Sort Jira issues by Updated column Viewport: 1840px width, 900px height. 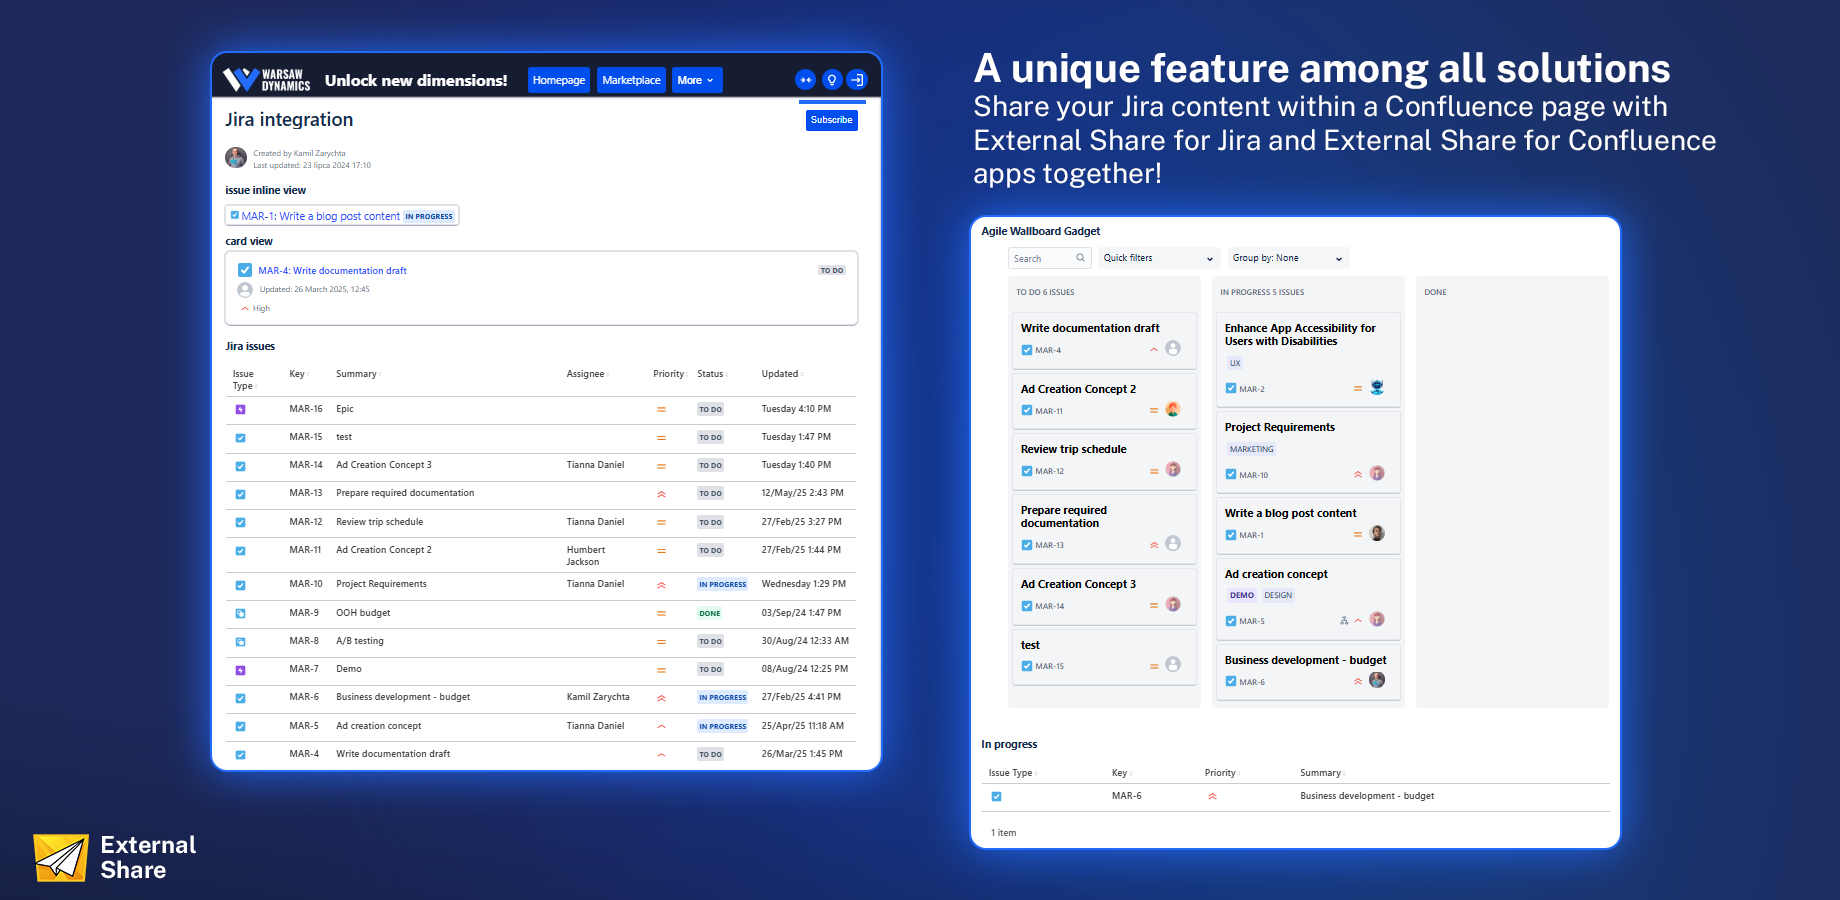pos(782,374)
